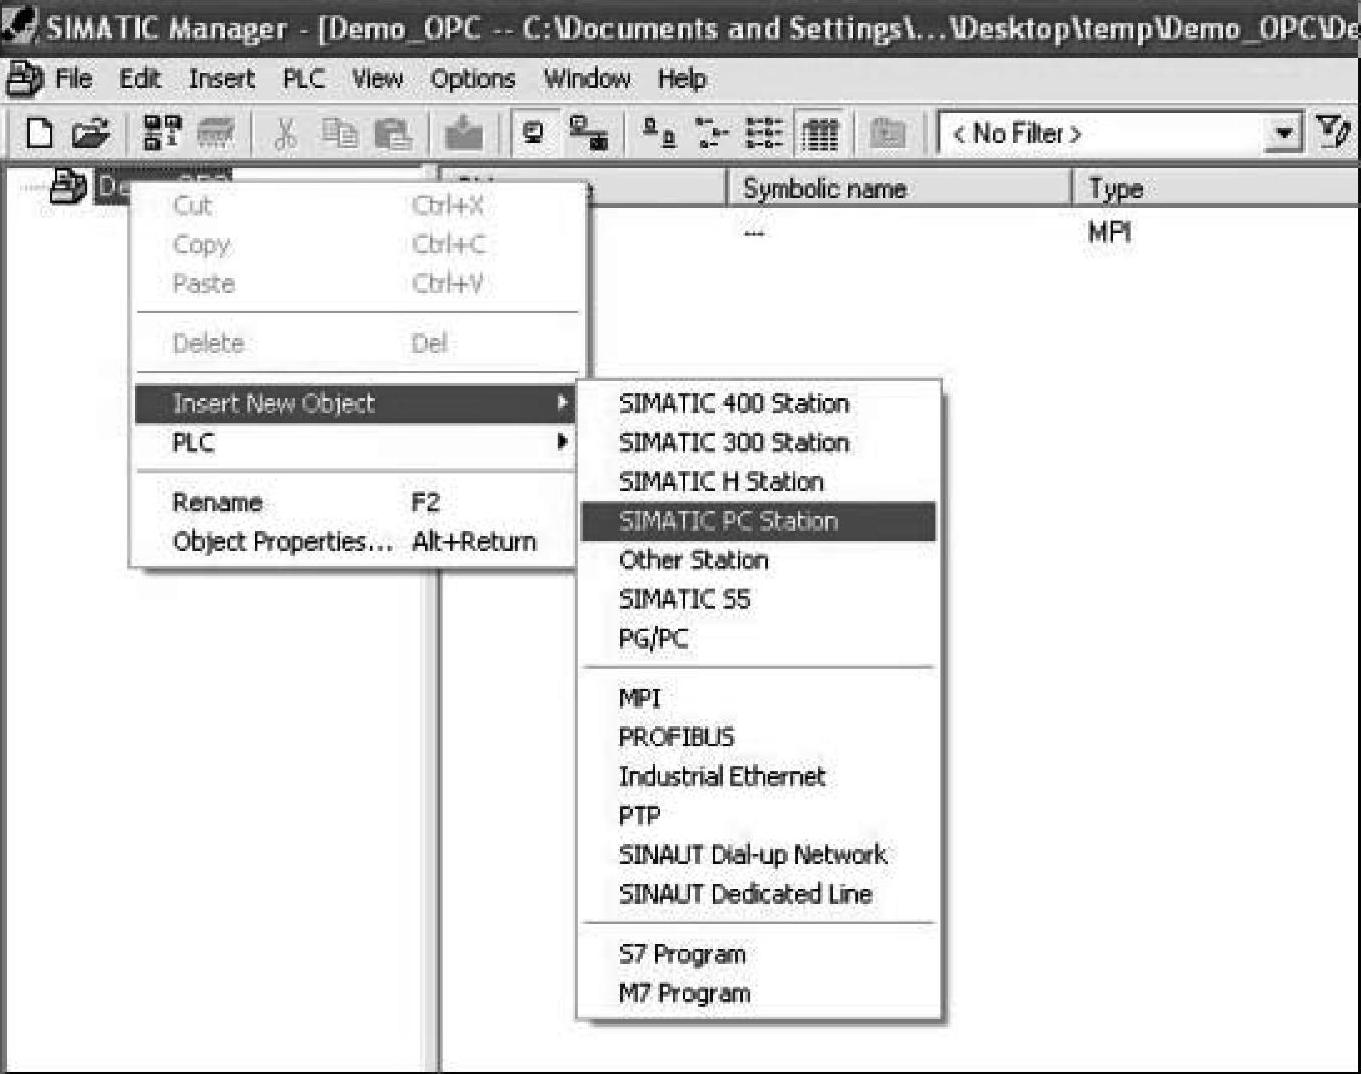Screen dimensions: 1361x1074
Task: Insert a SIMATIC 300 Station
Action: (758, 442)
